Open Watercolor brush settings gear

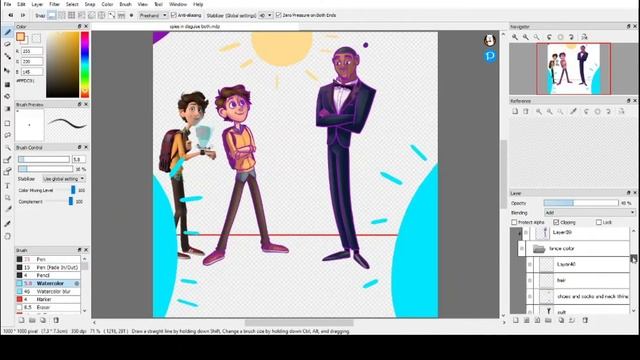pos(76,283)
